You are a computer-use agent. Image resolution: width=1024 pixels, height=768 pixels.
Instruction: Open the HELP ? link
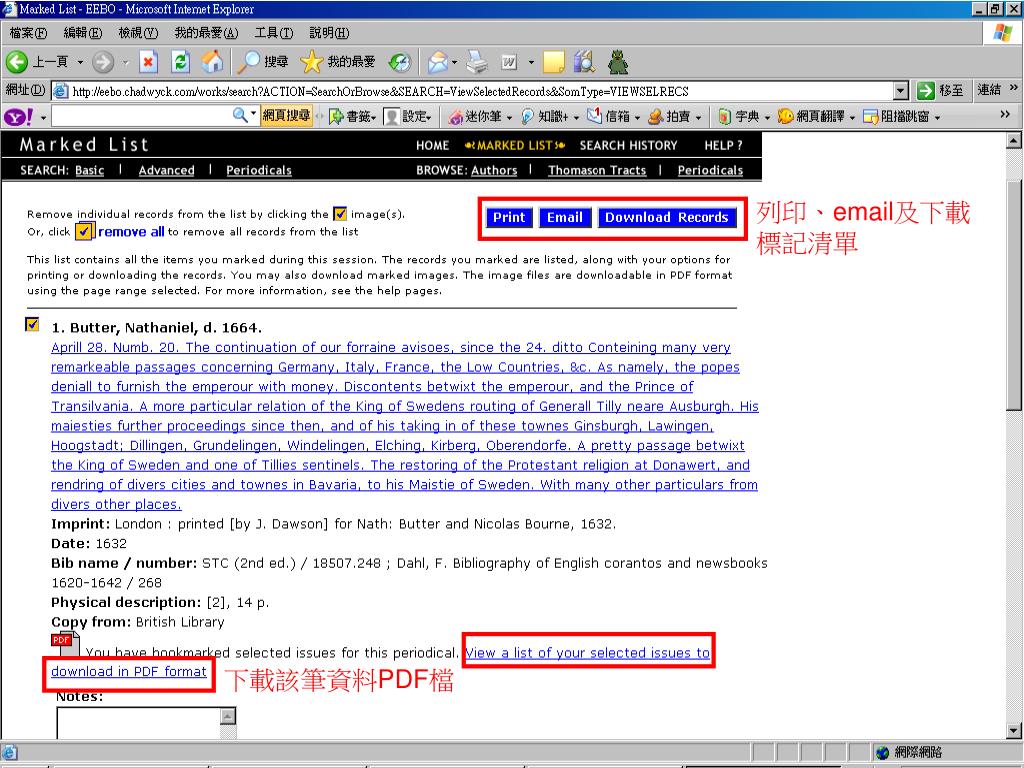point(724,145)
